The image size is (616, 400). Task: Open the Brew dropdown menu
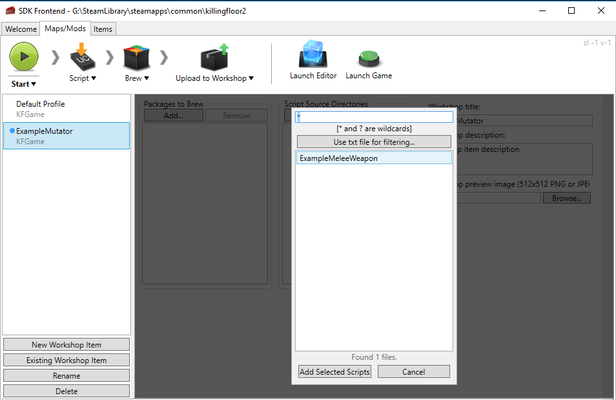tap(147, 78)
